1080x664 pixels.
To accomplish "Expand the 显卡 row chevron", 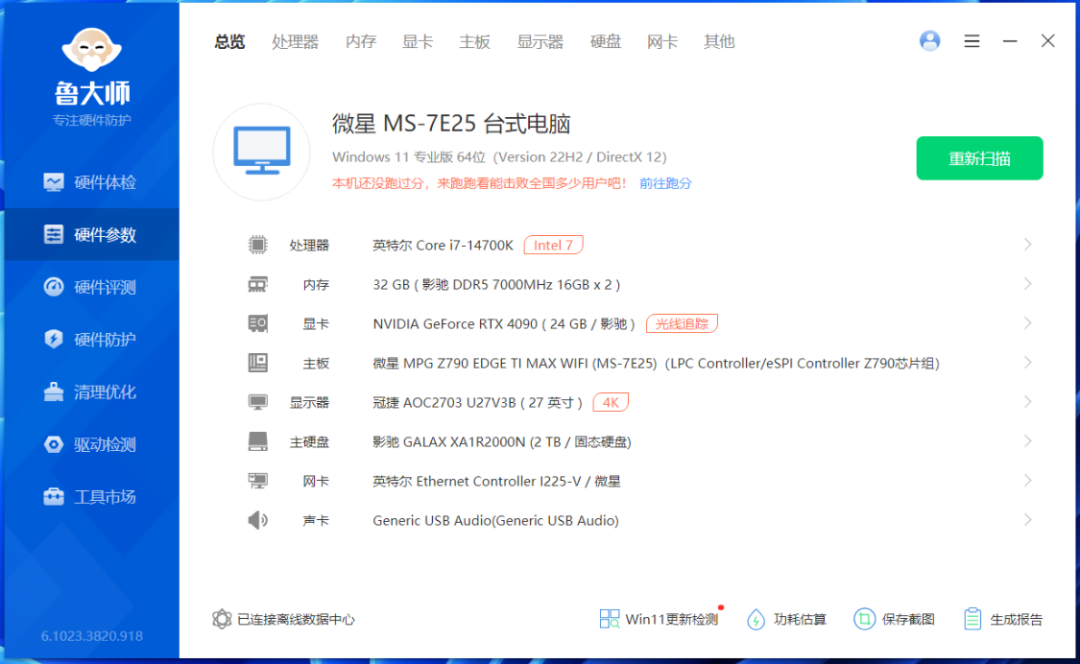I will tap(1028, 323).
